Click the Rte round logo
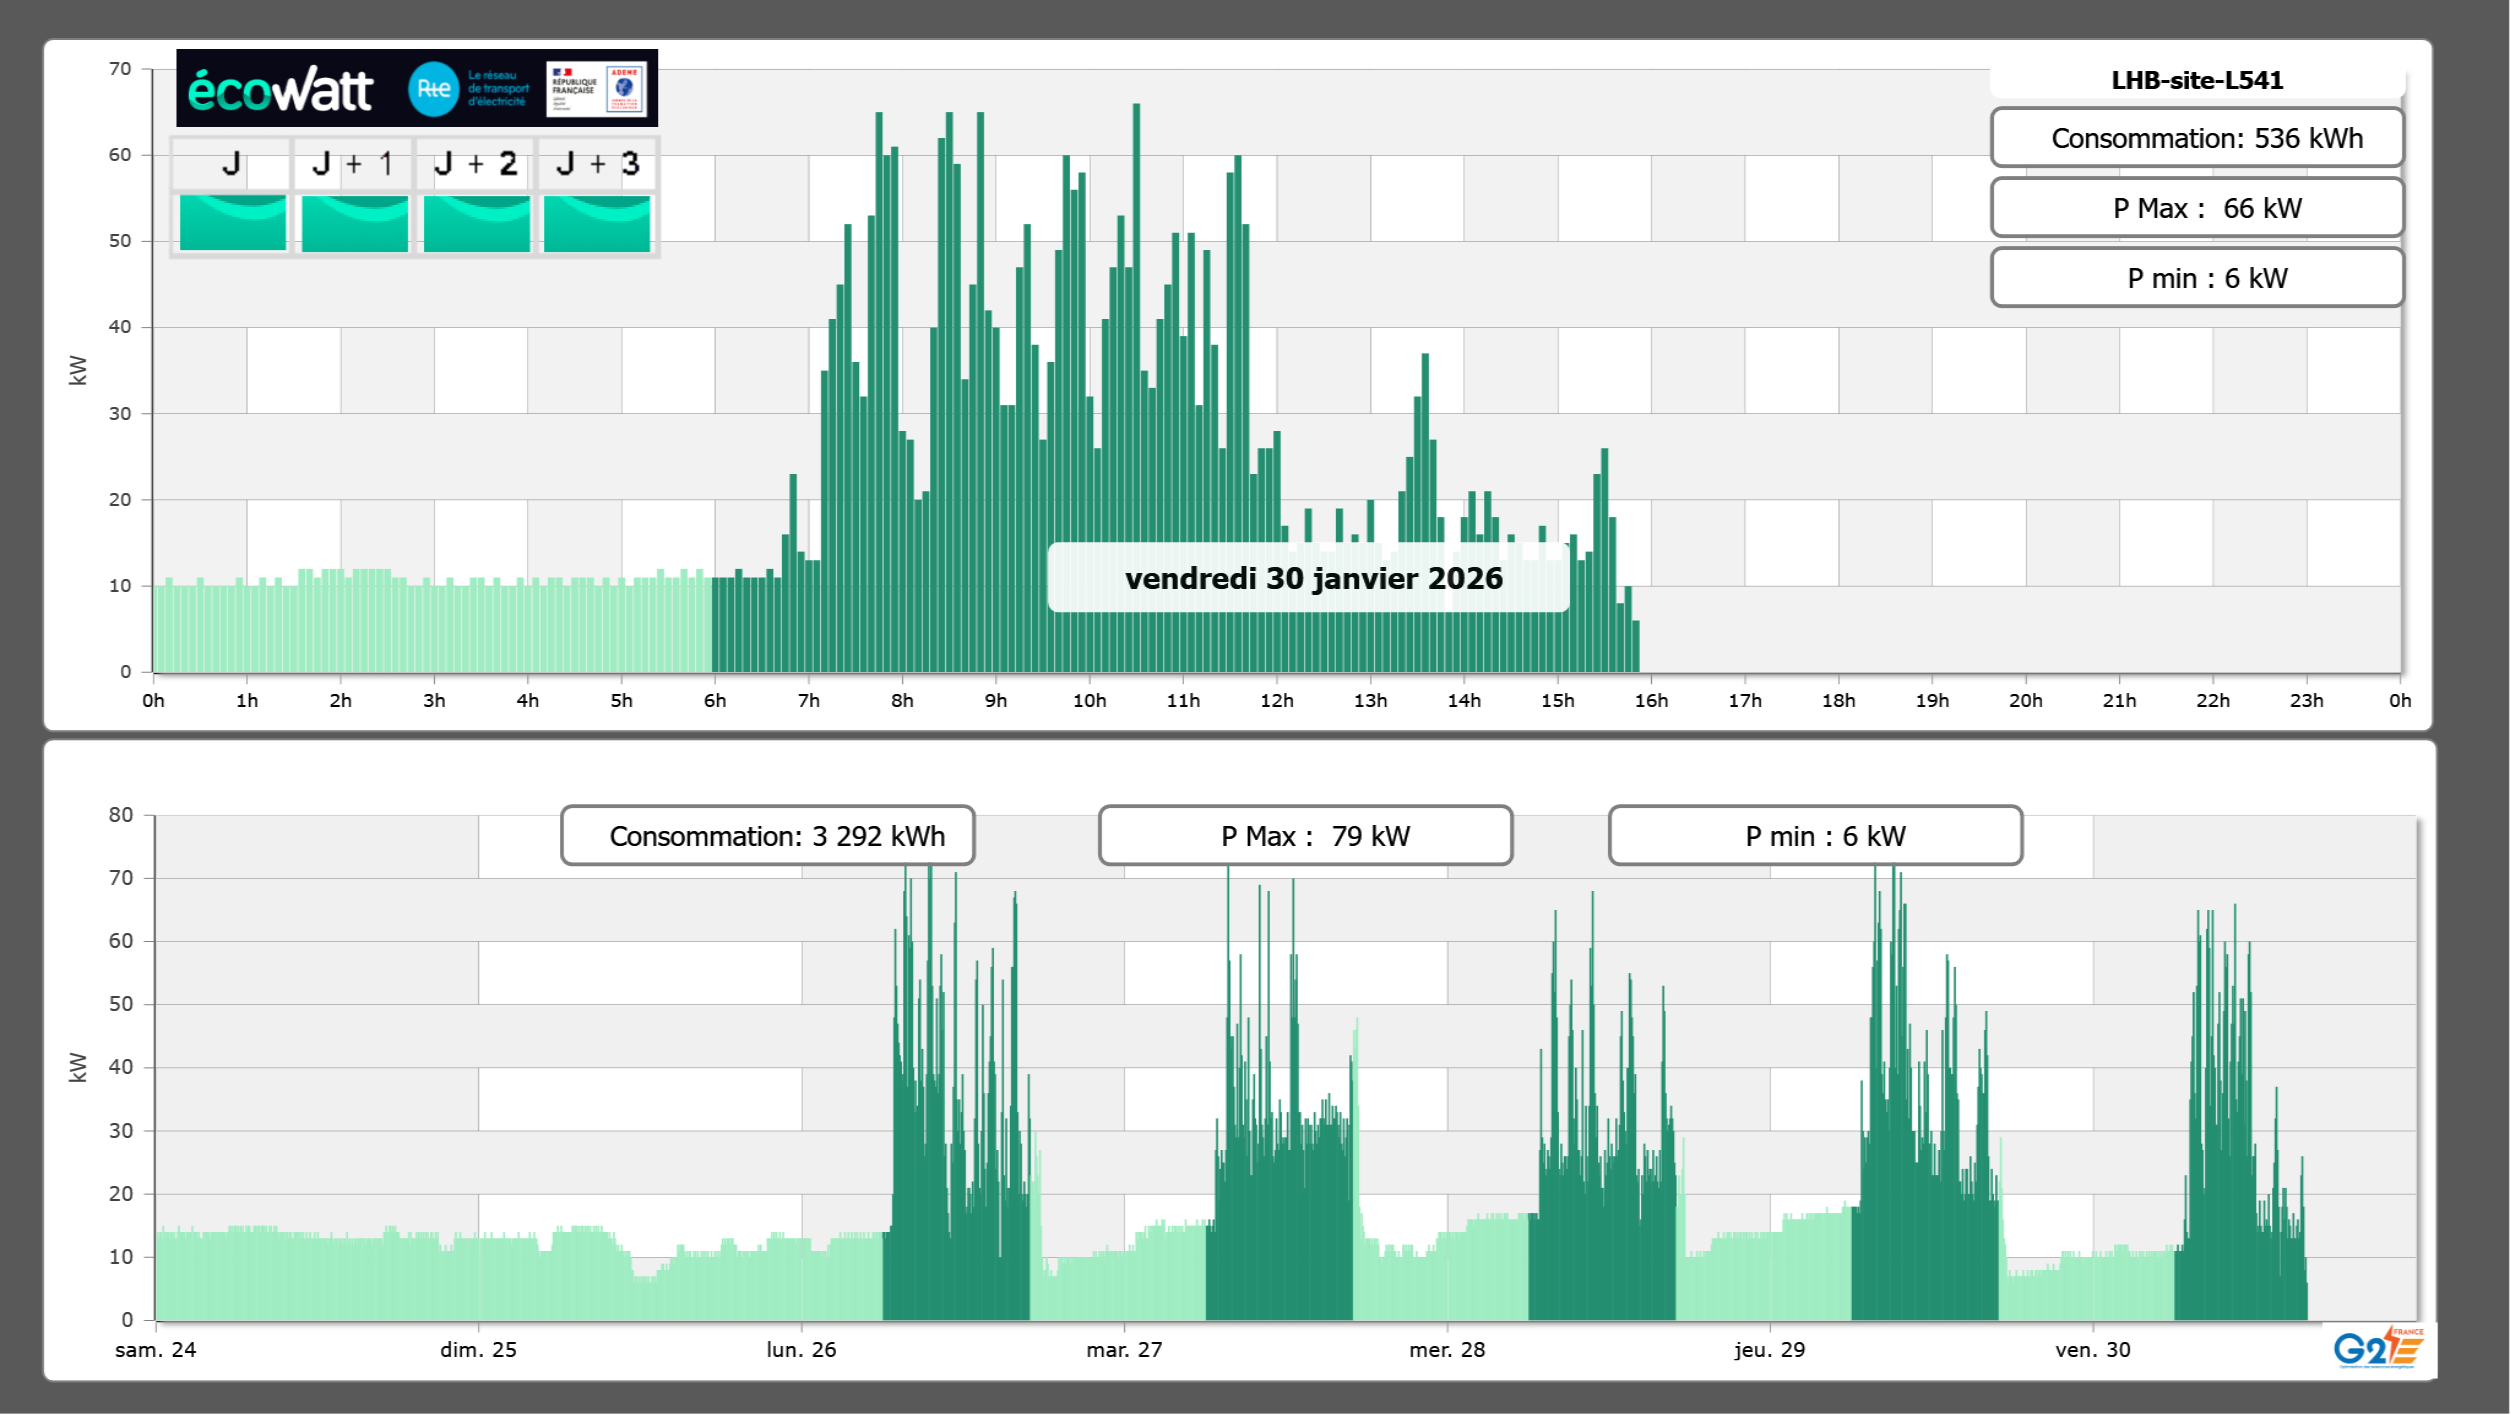The width and height of the screenshot is (2511, 1415). tap(433, 89)
